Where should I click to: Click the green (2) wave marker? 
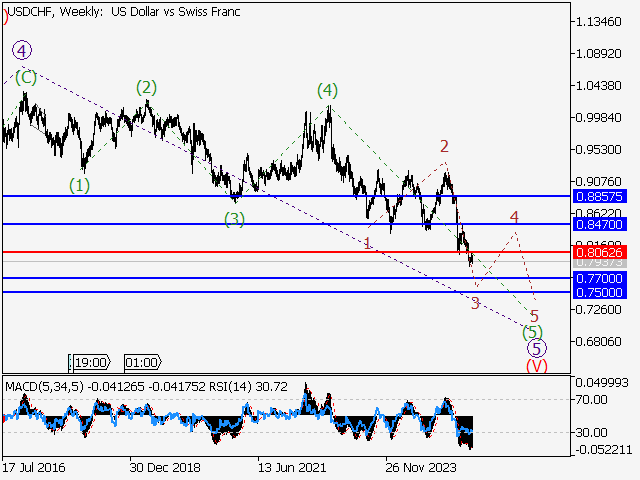coord(147,88)
